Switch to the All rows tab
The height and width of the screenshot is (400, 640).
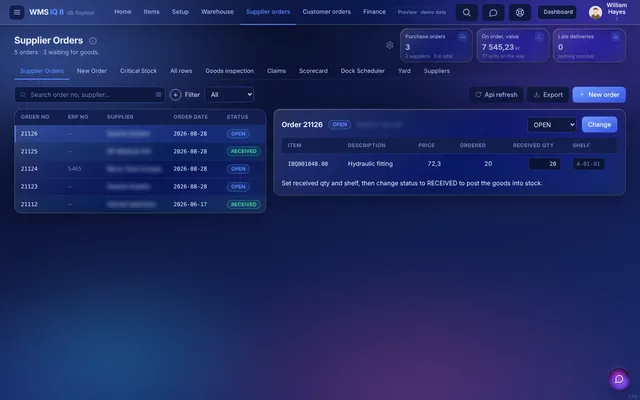[181, 71]
